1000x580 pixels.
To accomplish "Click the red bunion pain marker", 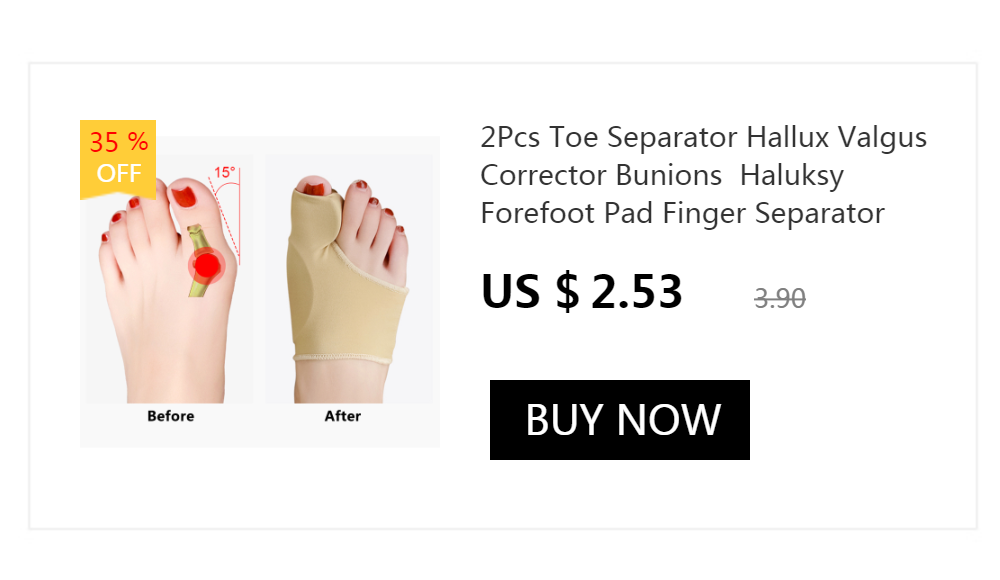I will pyautogui.click(x=206, y=265).
